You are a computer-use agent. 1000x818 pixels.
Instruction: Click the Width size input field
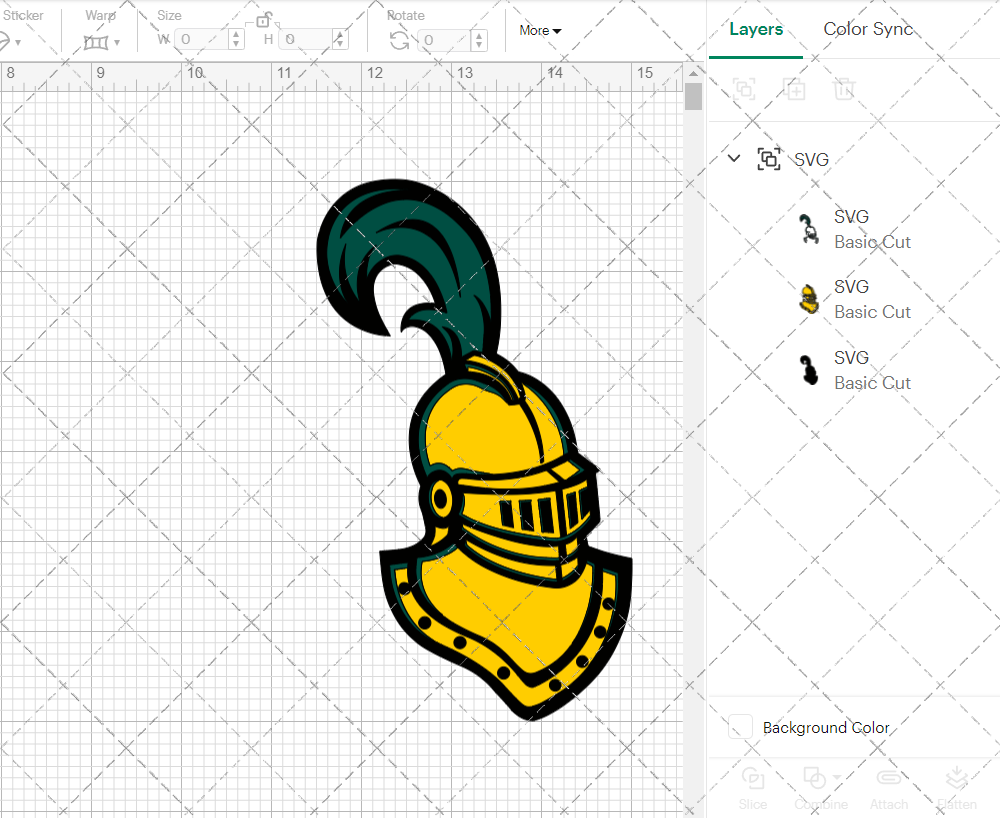pos(201,40)
